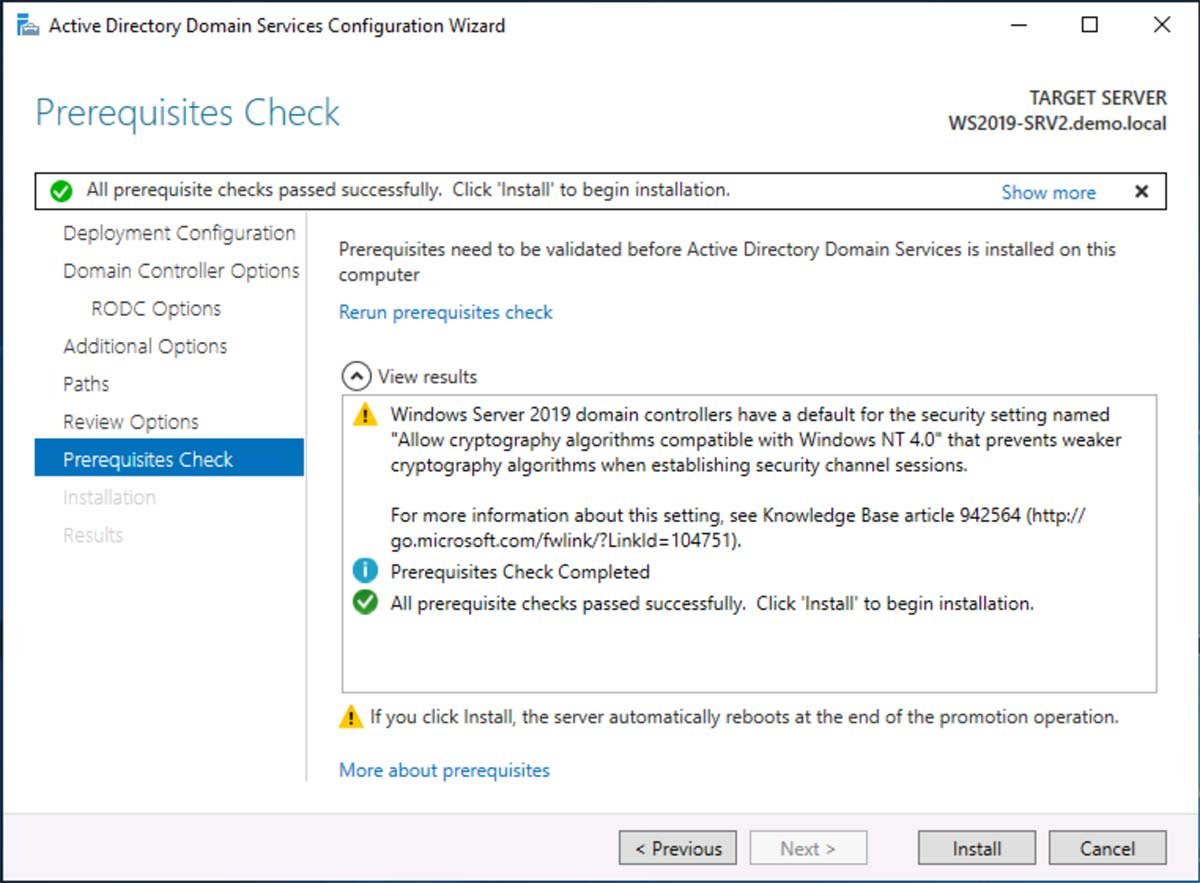Dismiss the notification banner with X
Screen dimensions: 1200x883
[1141, 192]
